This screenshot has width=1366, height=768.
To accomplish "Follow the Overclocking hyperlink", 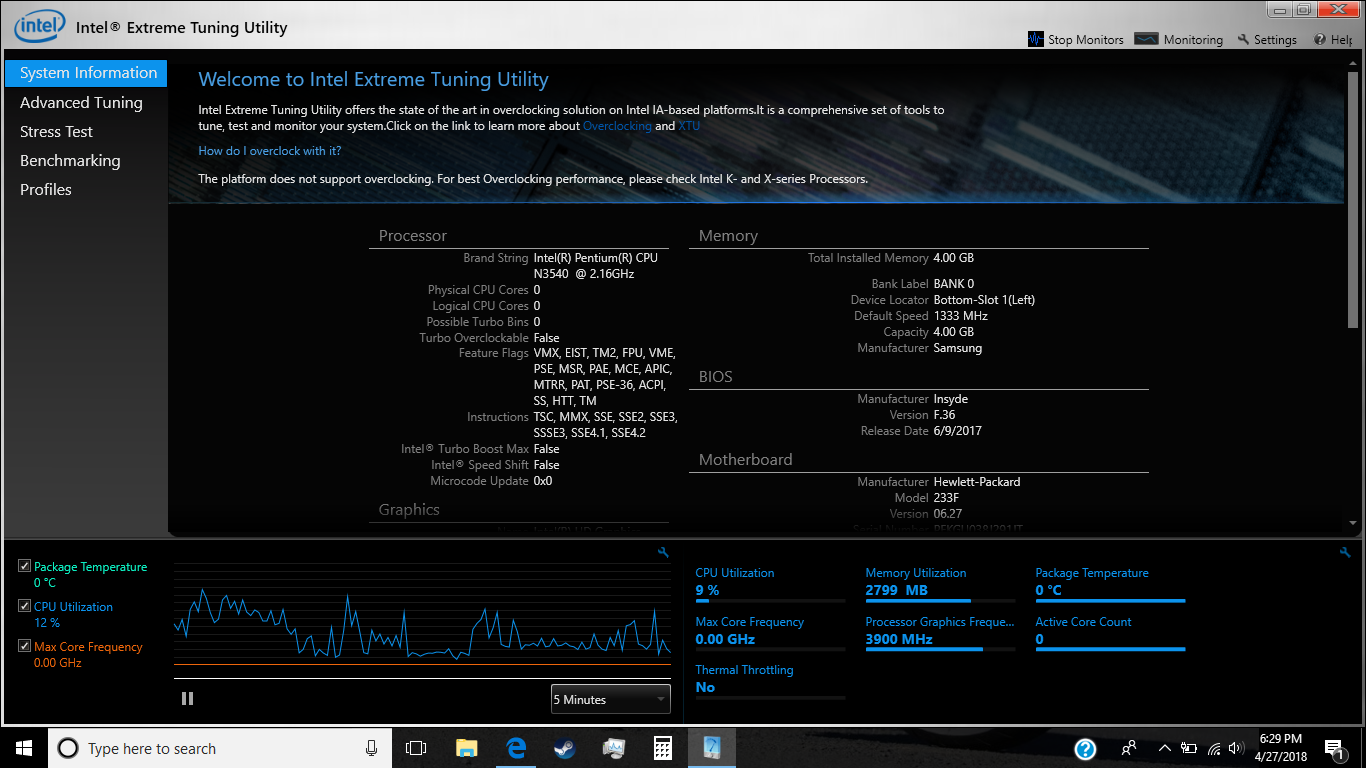I will [x=617, y=126].
